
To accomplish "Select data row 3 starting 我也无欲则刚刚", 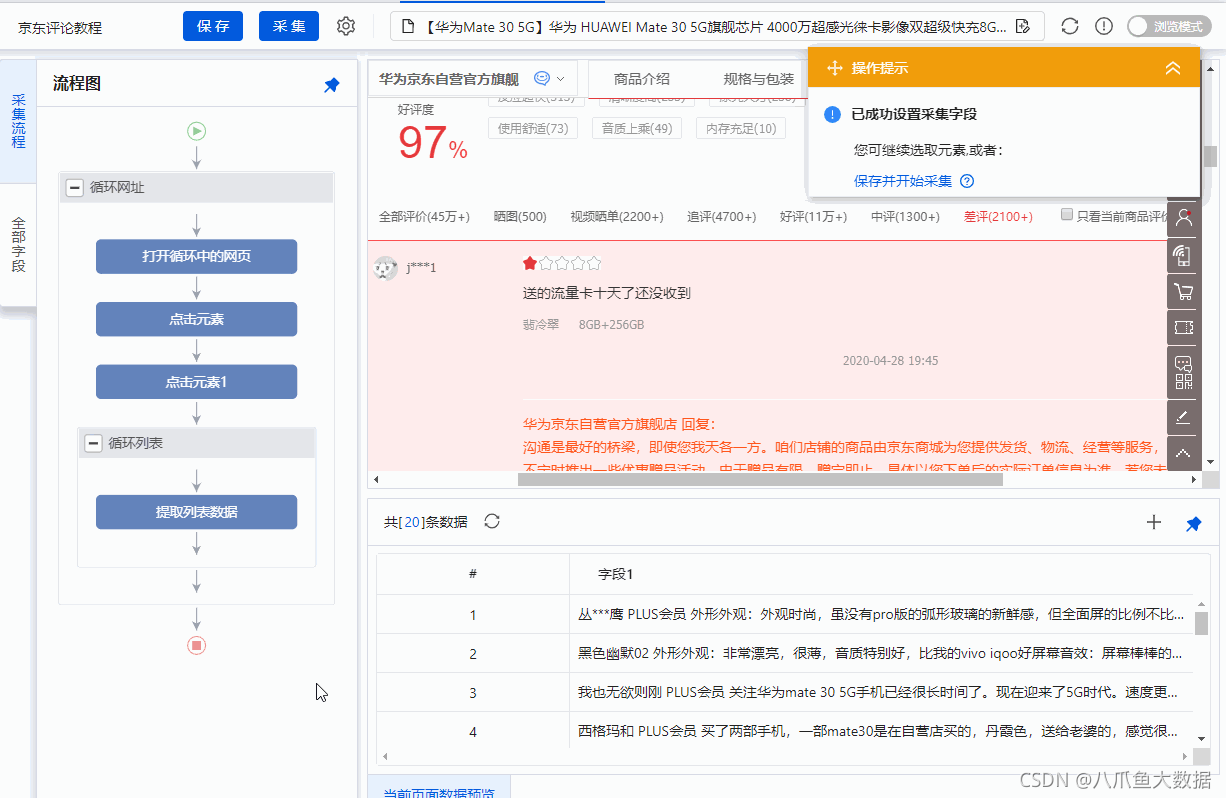I will (784, 692).
